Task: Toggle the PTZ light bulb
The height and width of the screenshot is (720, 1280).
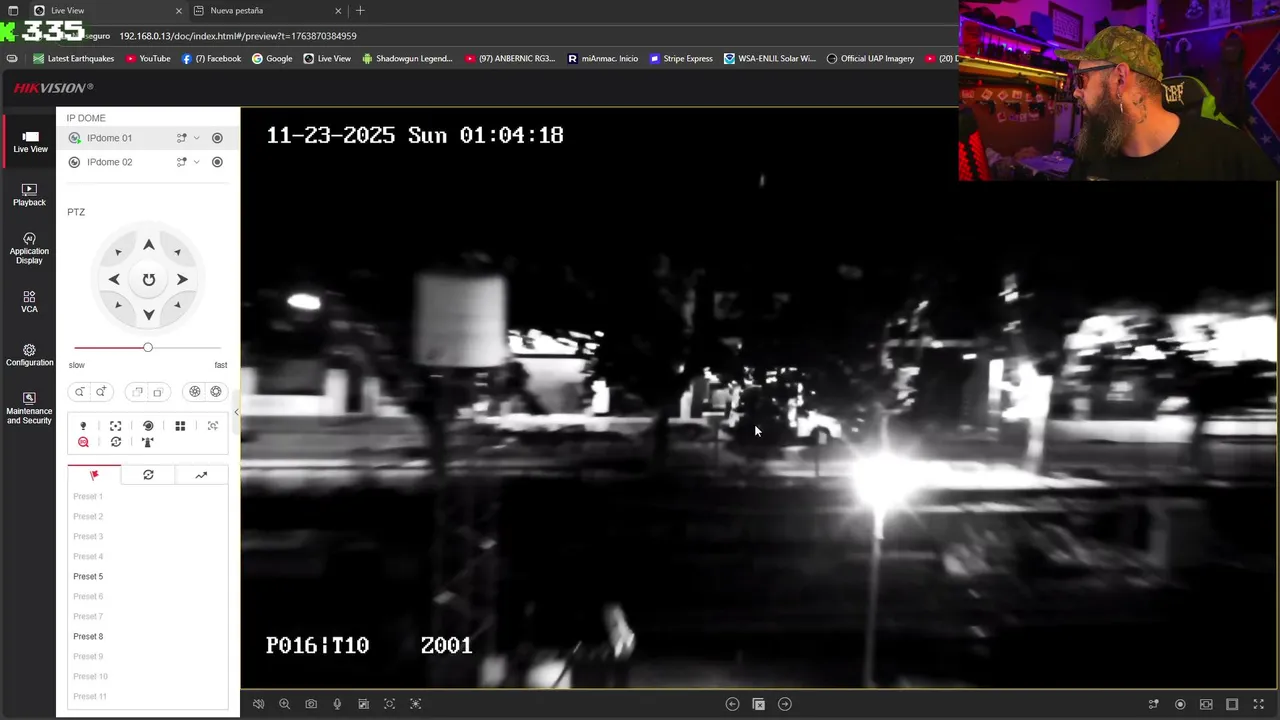Action: click(x=83, y=426)
